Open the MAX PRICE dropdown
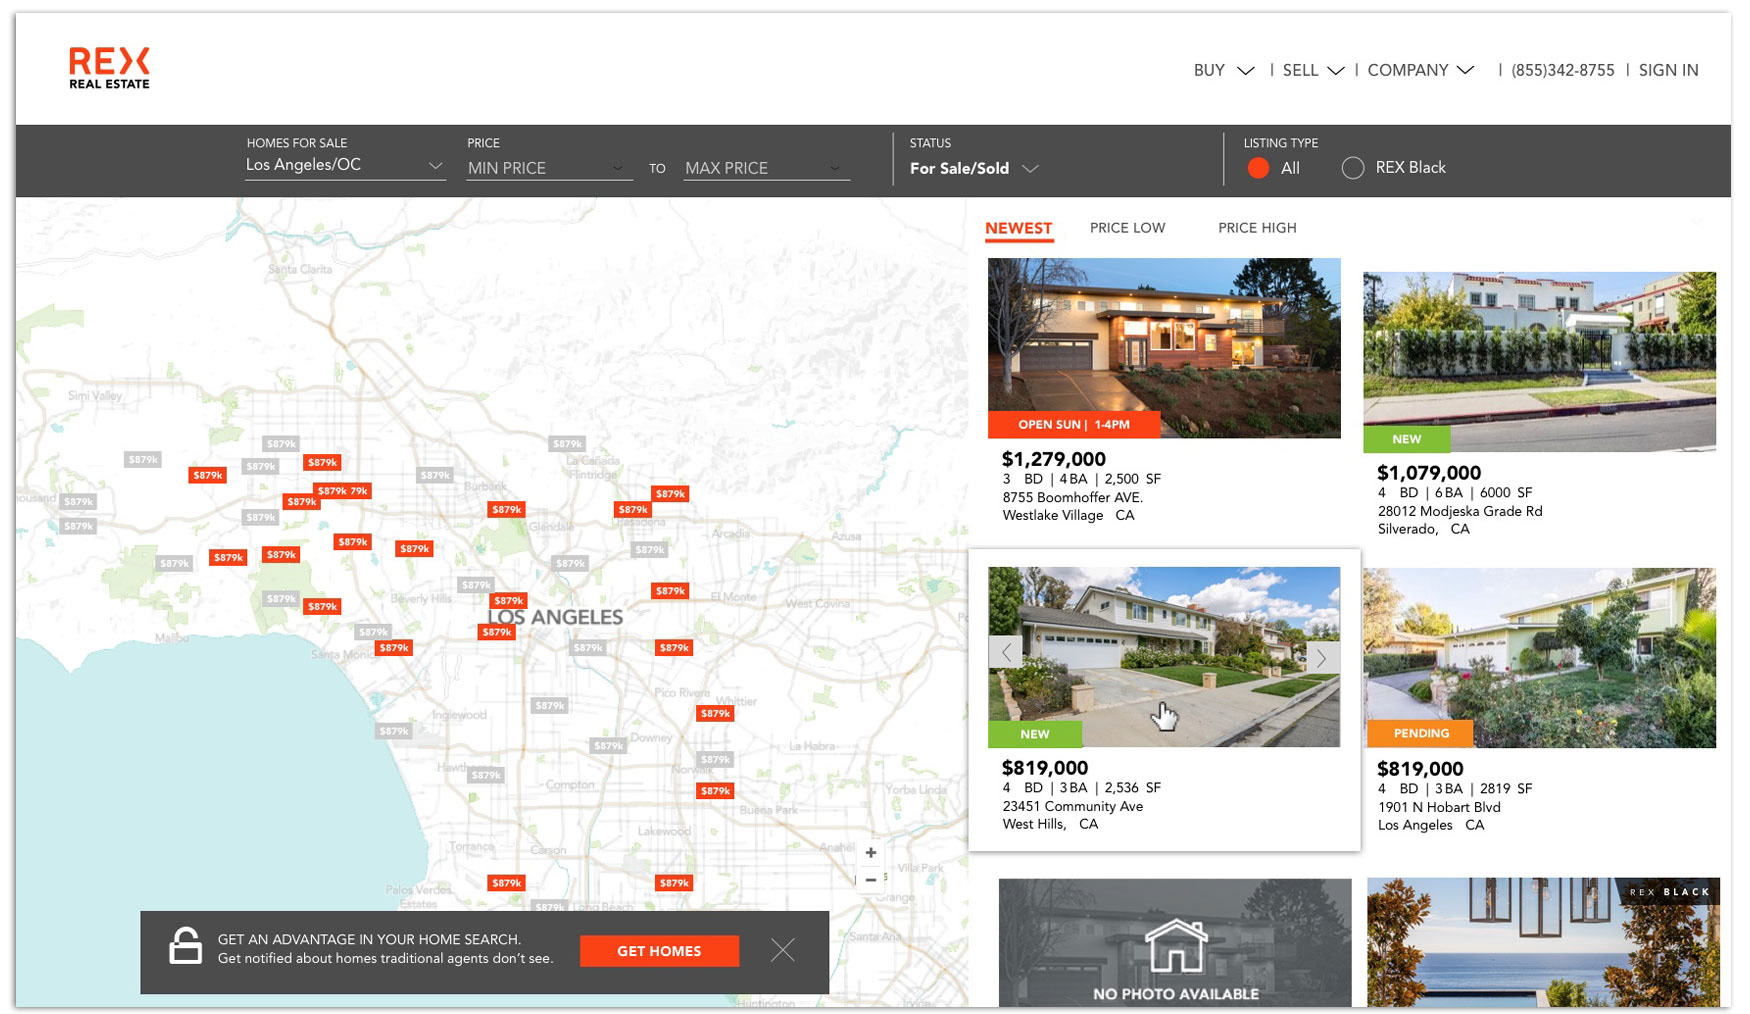Image resolution: width=1750 pixels, height=1014 pixels. pyautogui.click(x=767, y=168)
